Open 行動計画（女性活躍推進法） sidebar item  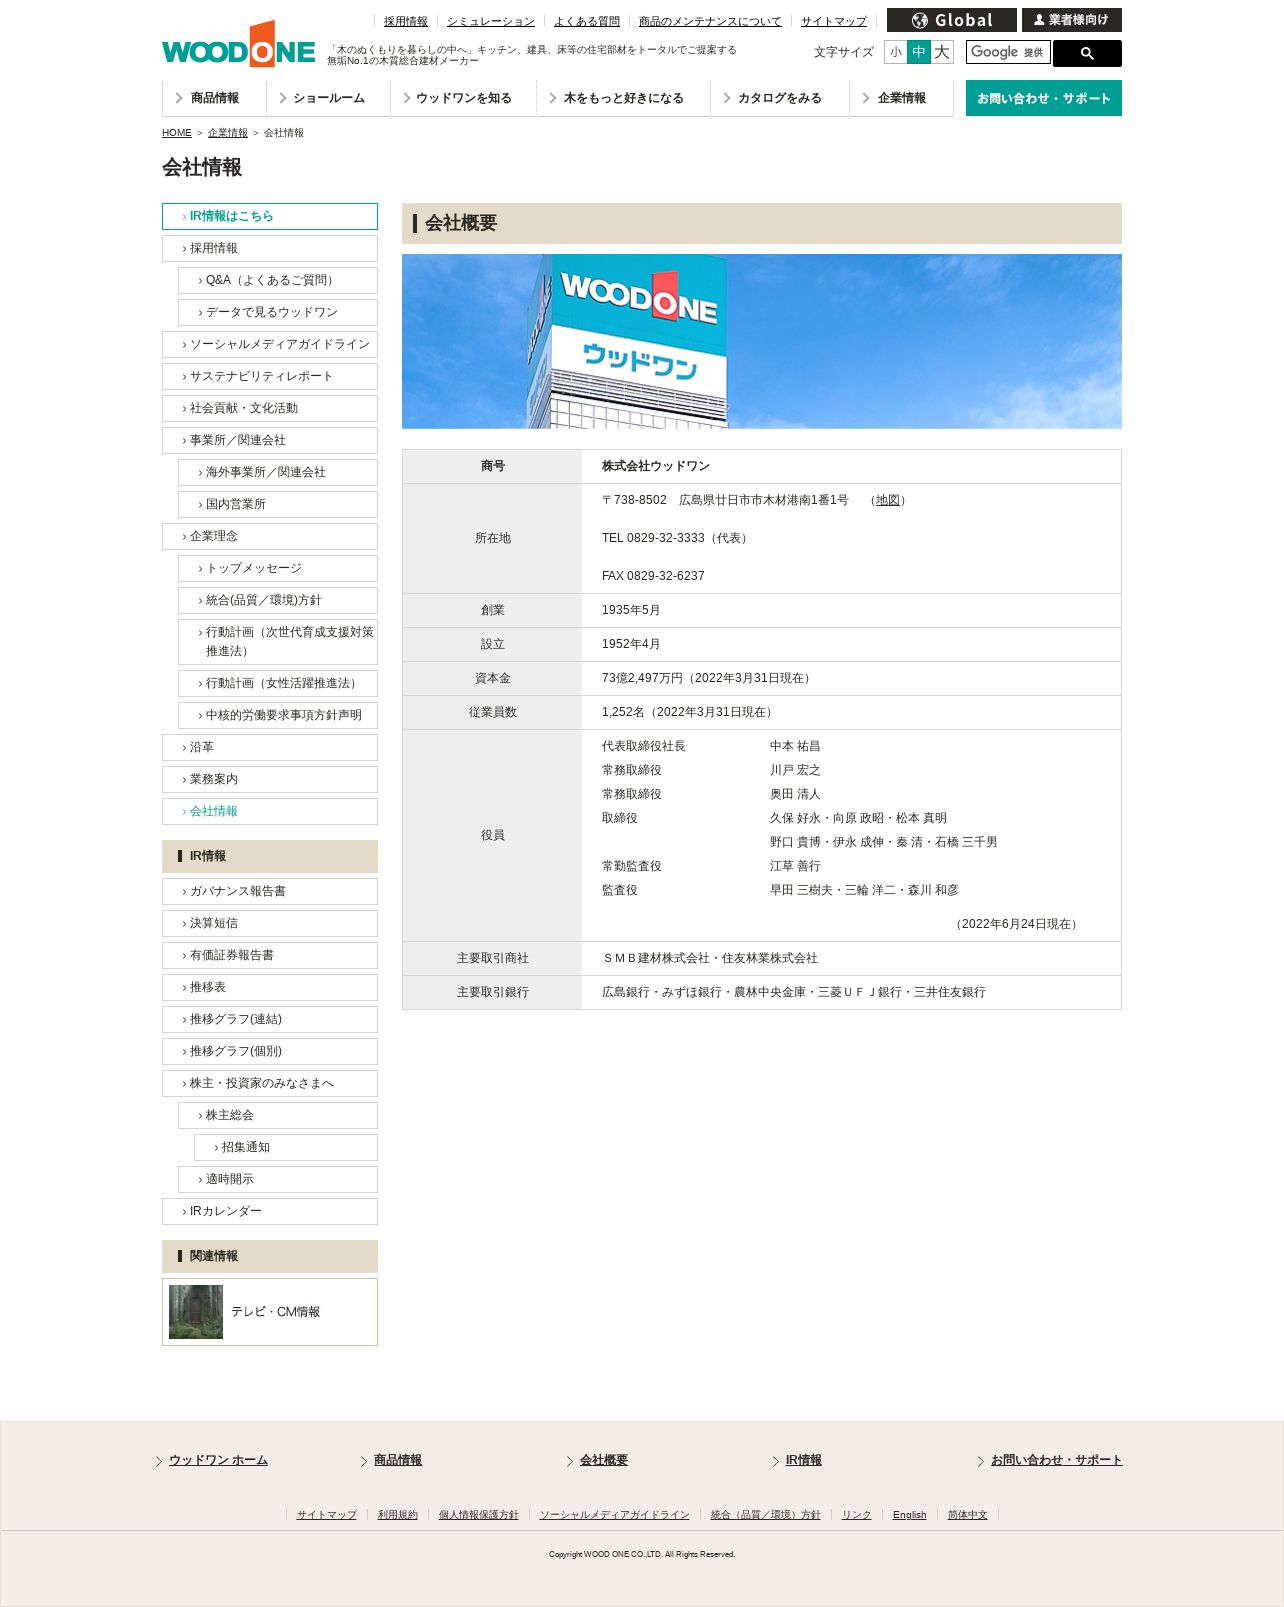(x=278, y=683)
